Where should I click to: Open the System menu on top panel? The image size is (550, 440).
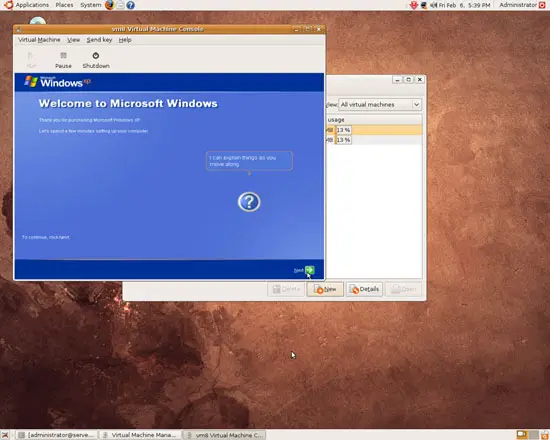(90, 5)
